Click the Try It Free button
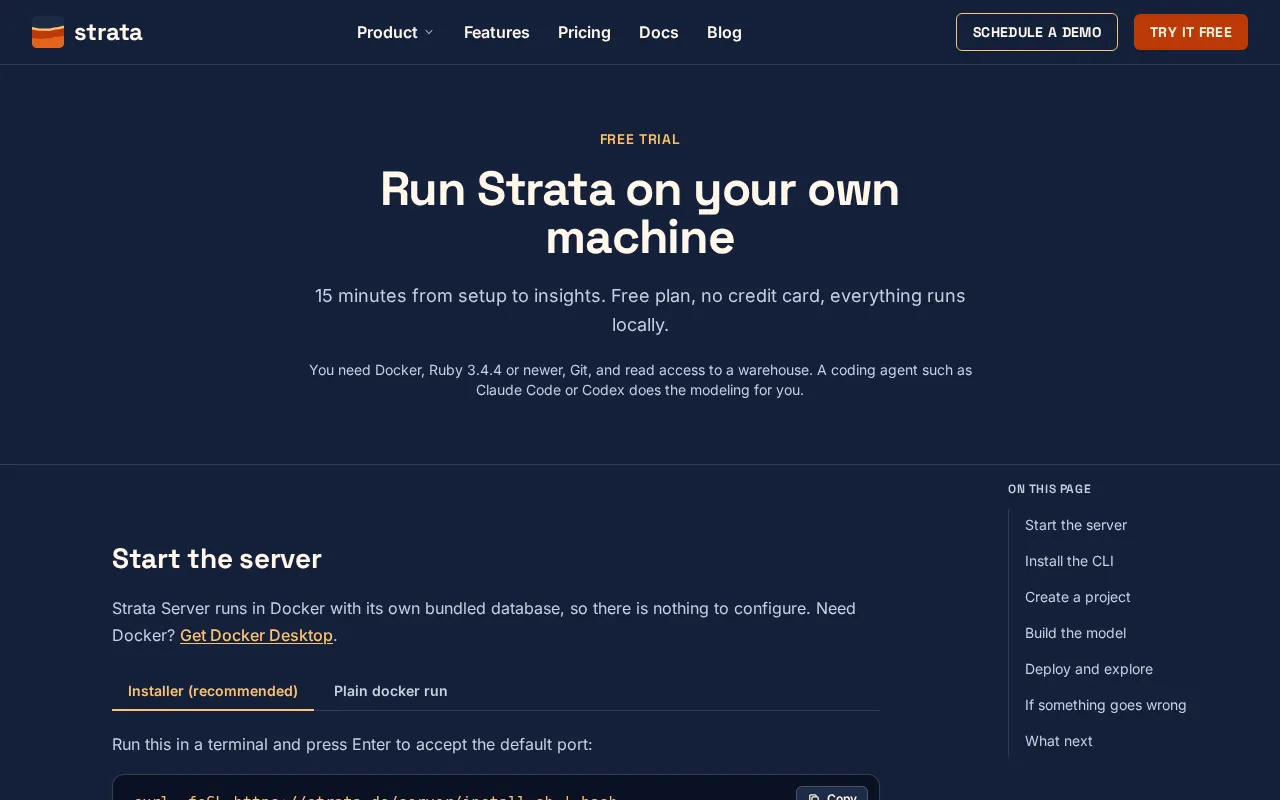 coord(1191,32)
